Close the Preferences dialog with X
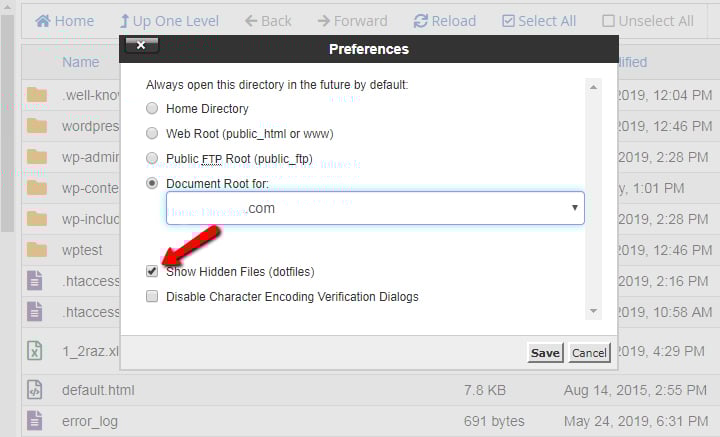 point(141,45)
